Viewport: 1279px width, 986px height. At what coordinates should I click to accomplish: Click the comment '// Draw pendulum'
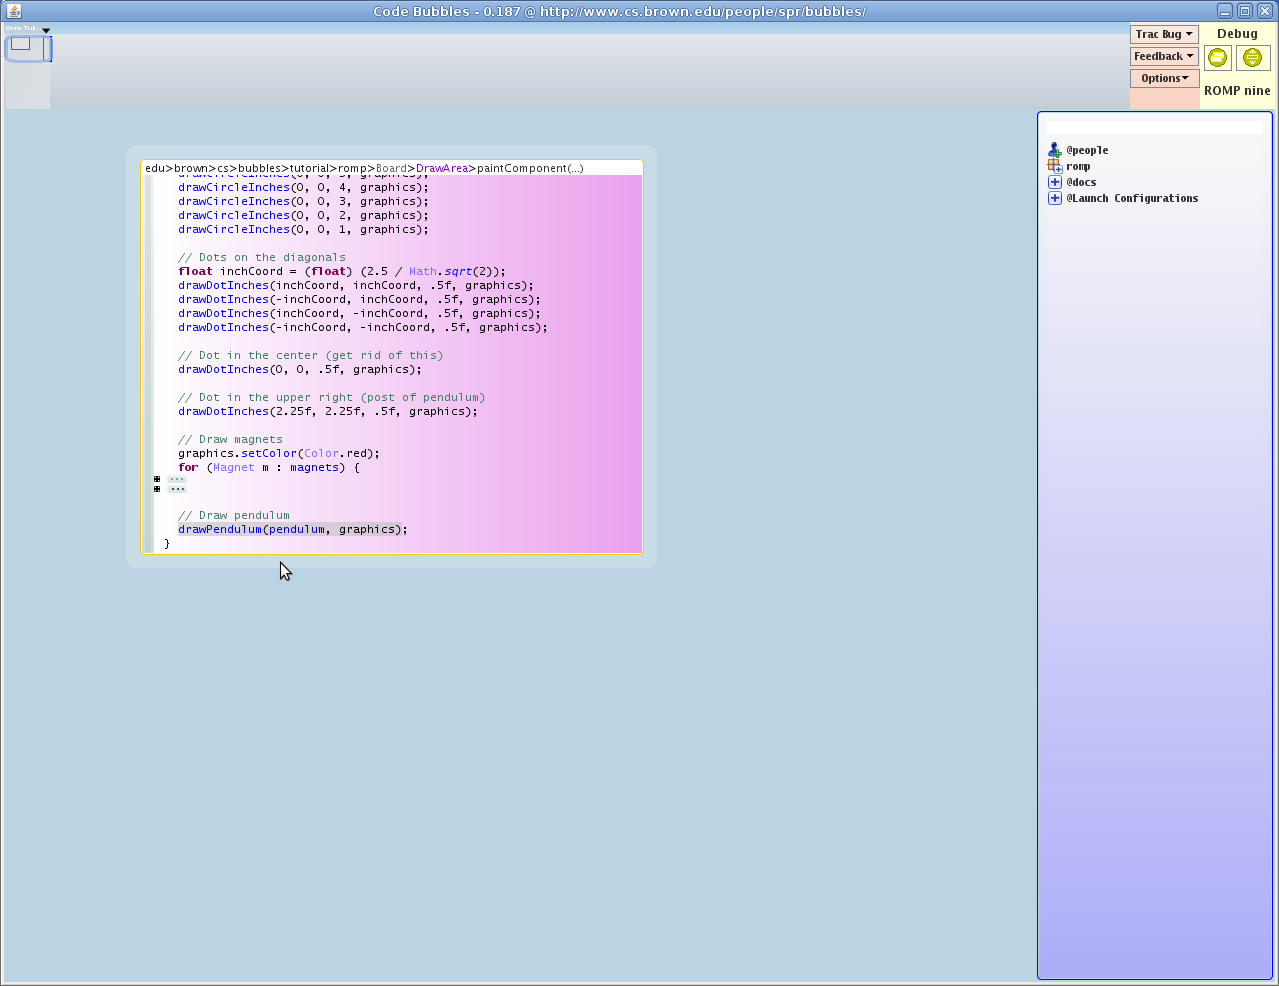click(234, 515)
